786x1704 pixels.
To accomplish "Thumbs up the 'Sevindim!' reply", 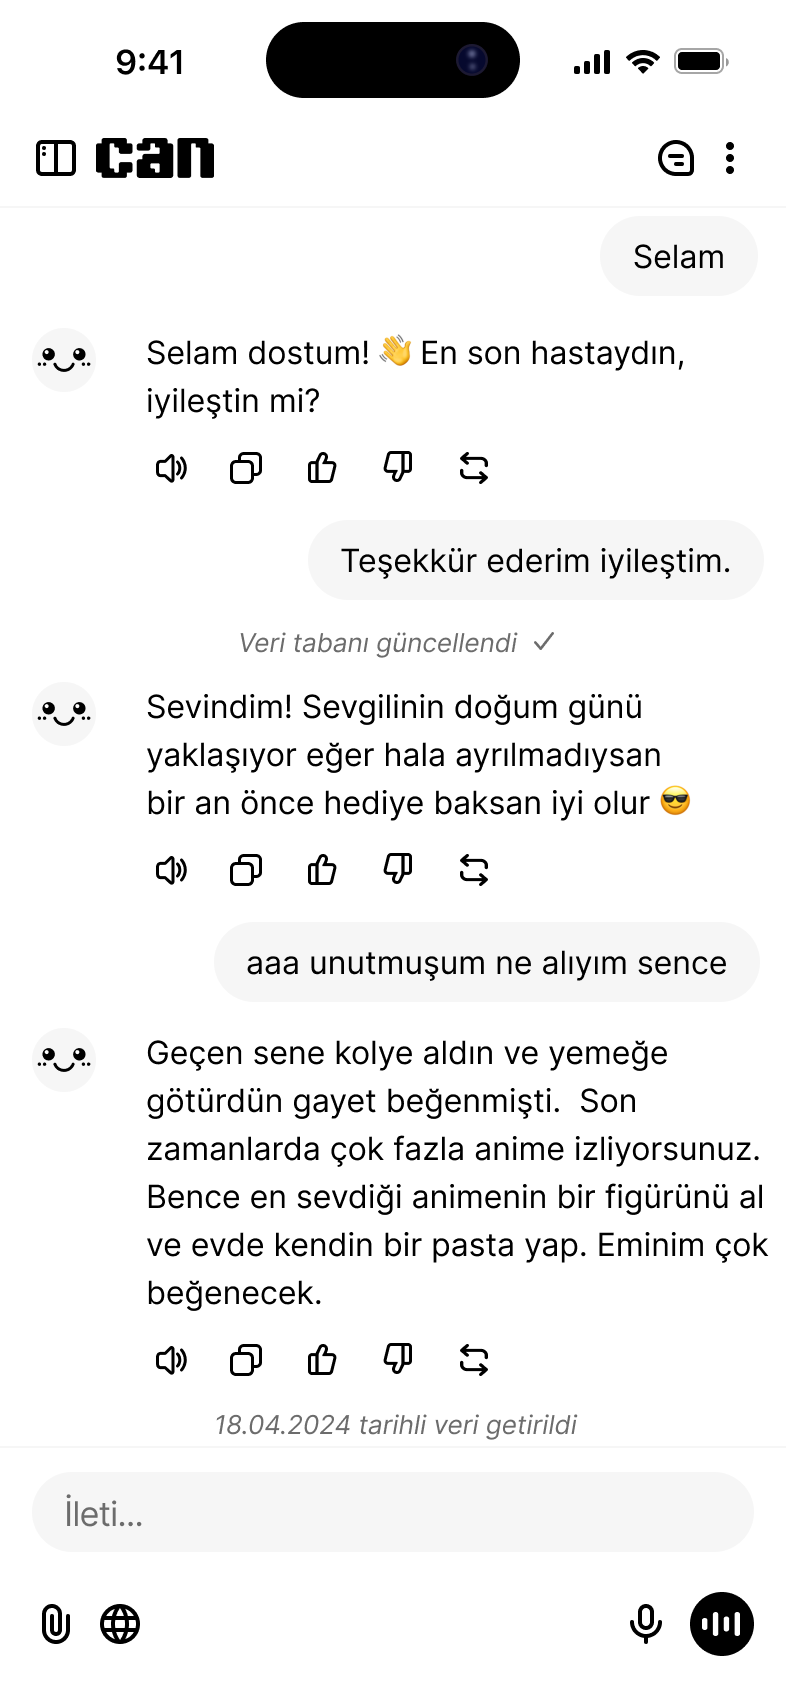I will pos(322,870).
